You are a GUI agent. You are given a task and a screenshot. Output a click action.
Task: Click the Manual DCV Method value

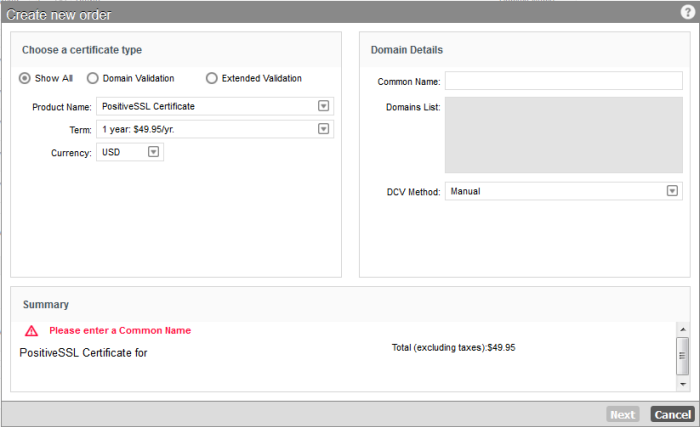point(466,191)
